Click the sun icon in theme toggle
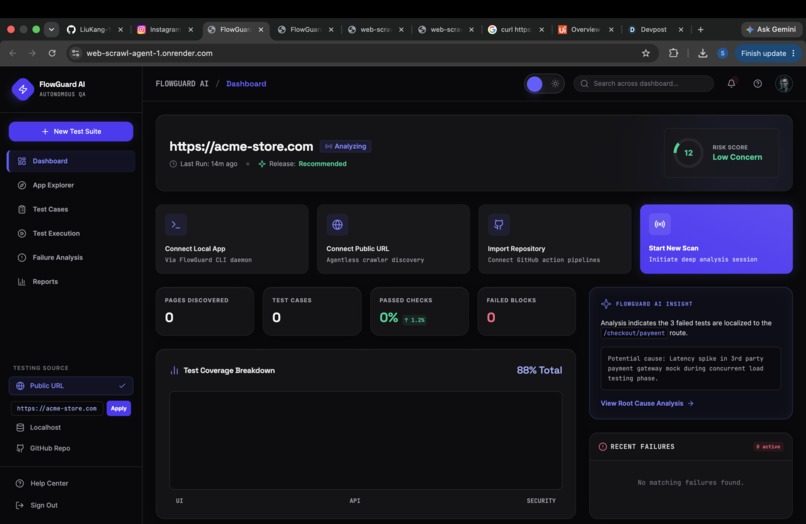The image size is (806, 524). (x=555, y=84)
